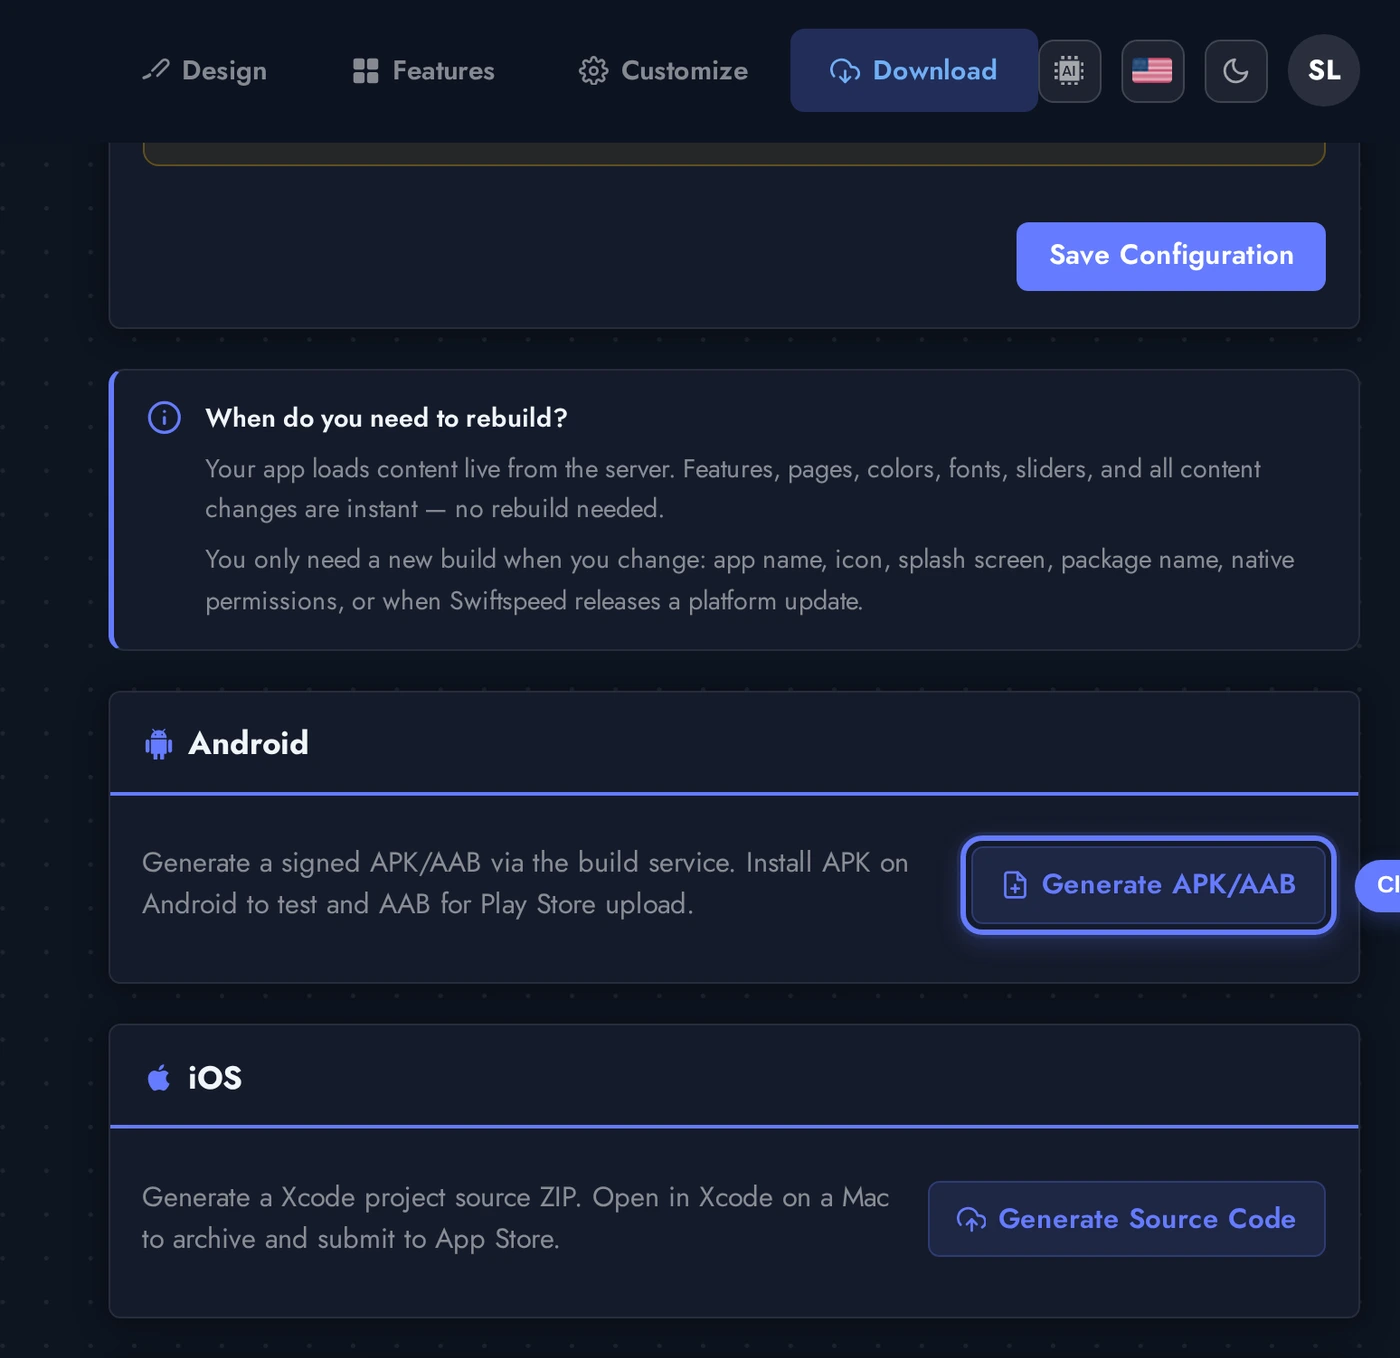The image size is (1400, 1358).
Task: Go to the Customize tab
Action: [x=663, y=71]
